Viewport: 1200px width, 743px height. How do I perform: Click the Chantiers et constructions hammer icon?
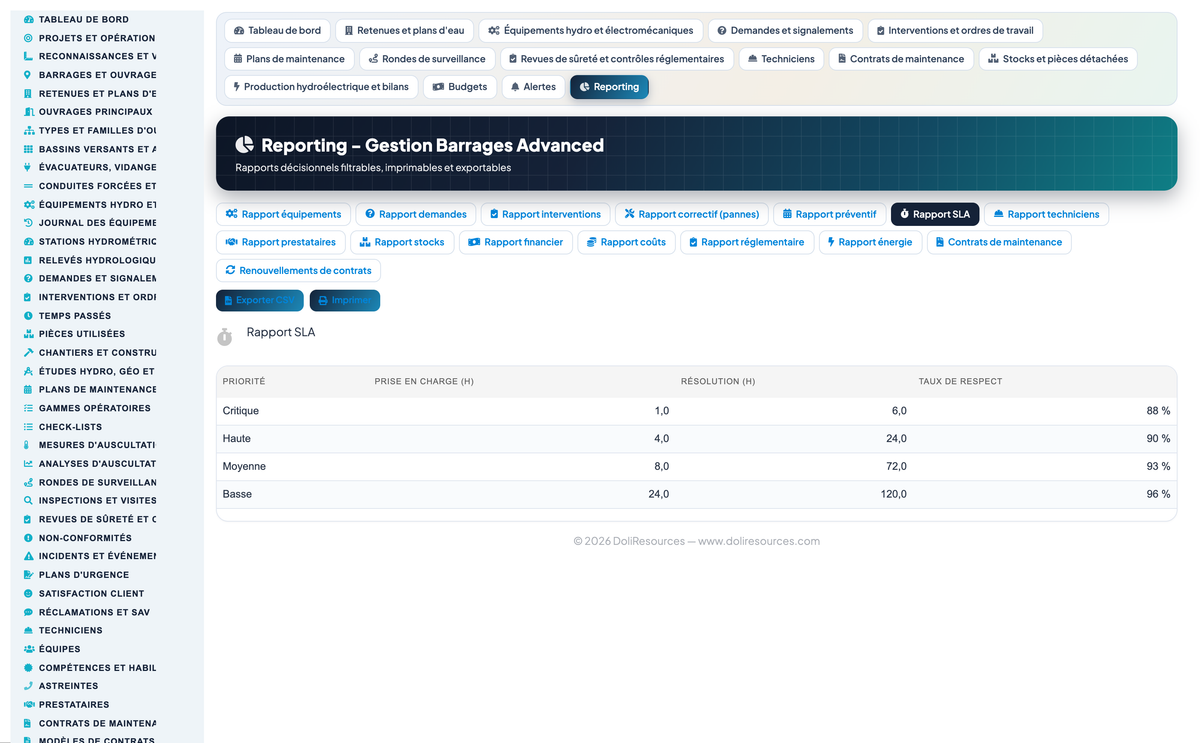pos(28,353)
